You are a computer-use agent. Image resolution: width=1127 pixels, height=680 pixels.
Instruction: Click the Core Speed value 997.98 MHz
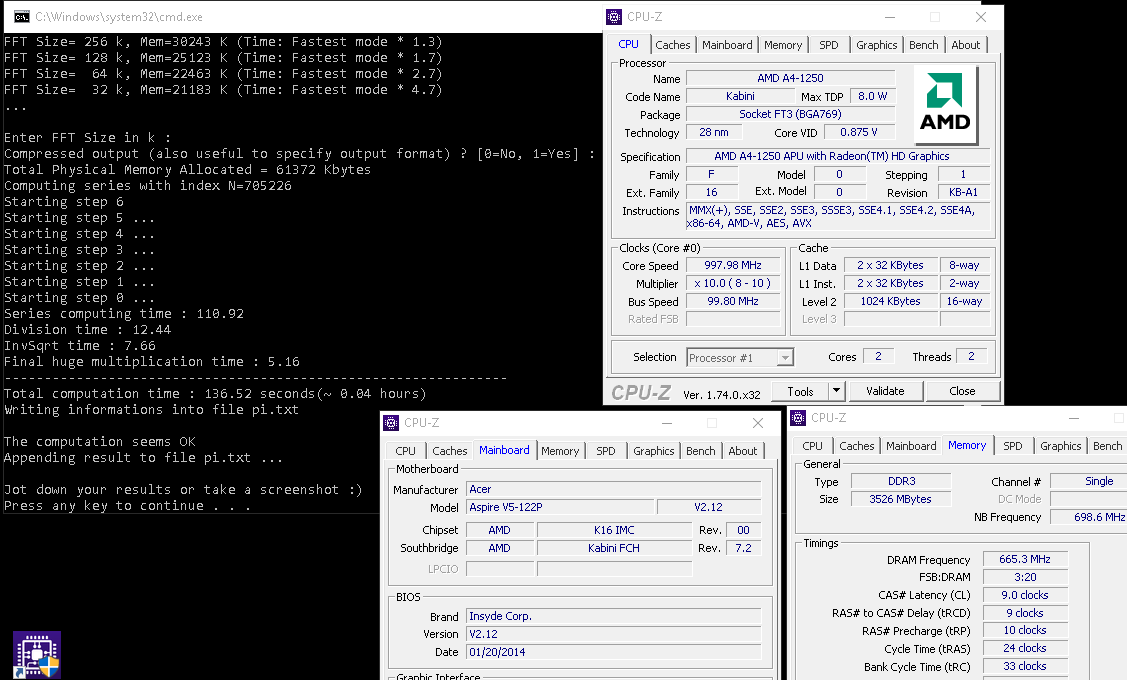(733, 265)
